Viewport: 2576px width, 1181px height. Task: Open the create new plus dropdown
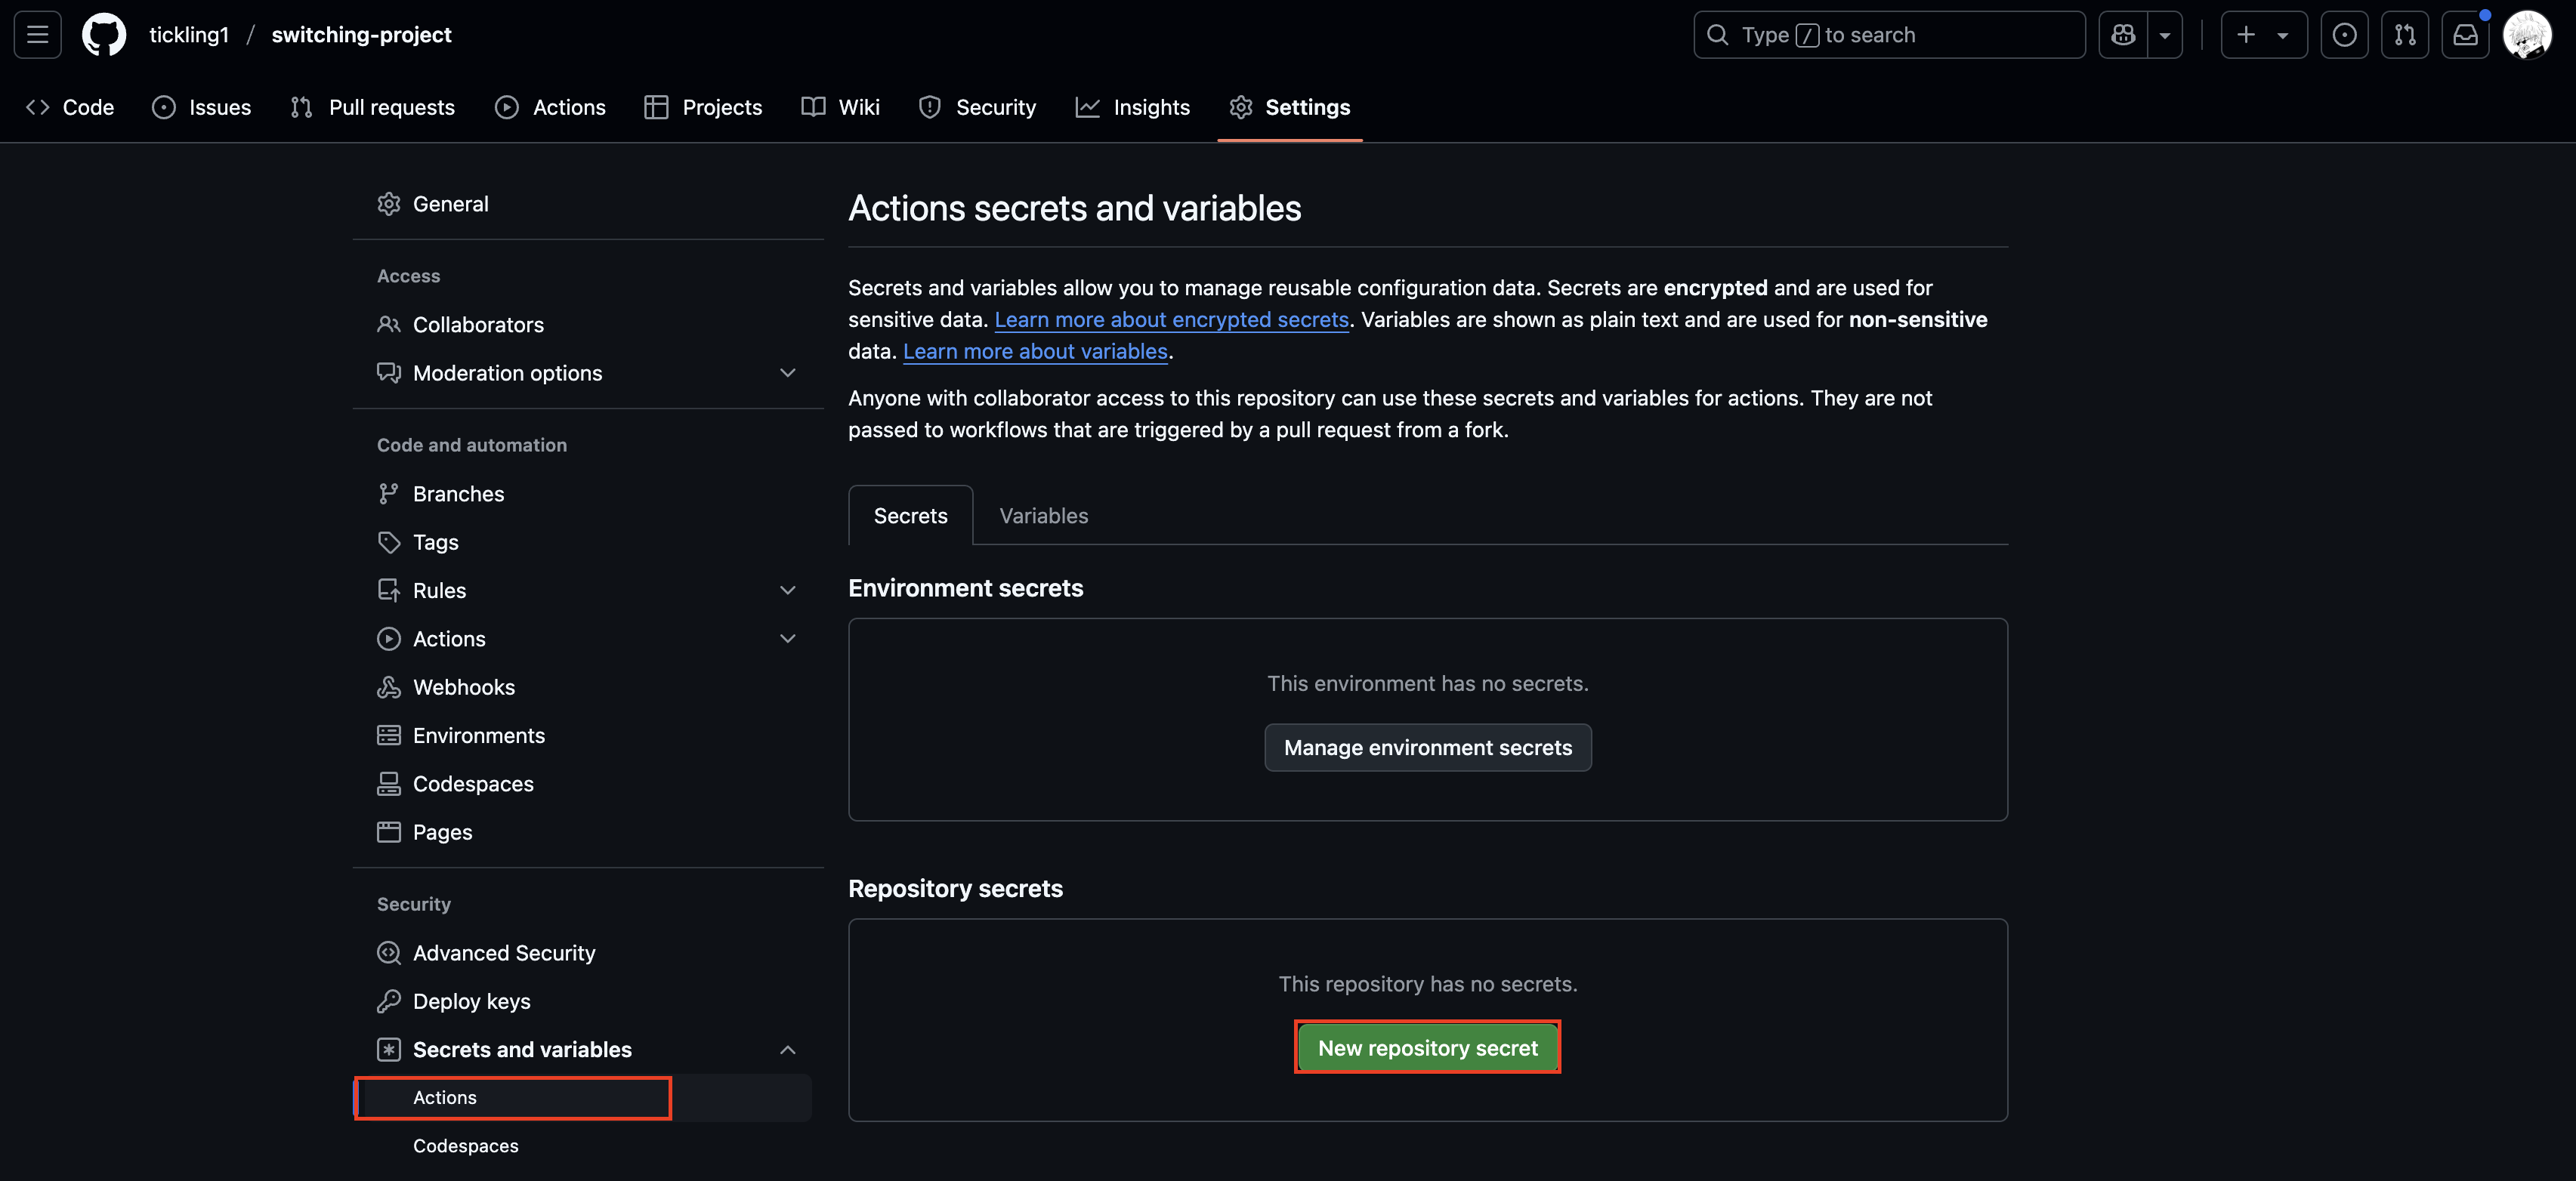(x=2263, y=35)
